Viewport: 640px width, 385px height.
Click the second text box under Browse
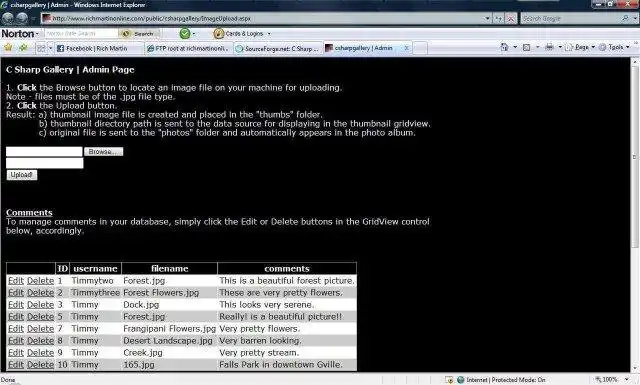coord(44,163)
